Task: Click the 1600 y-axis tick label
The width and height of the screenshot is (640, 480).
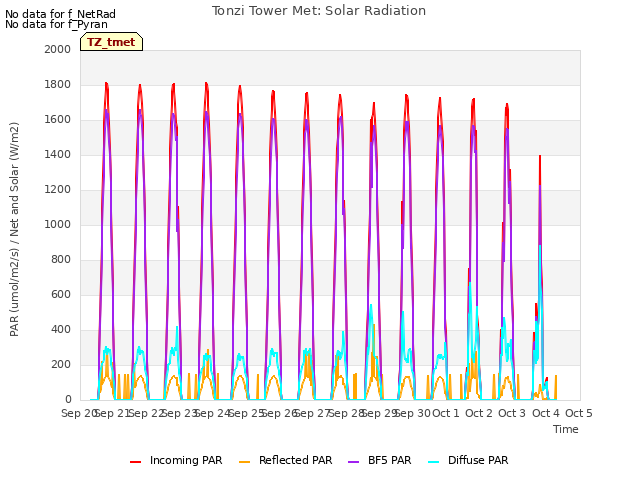Action: tap(58, 120)
